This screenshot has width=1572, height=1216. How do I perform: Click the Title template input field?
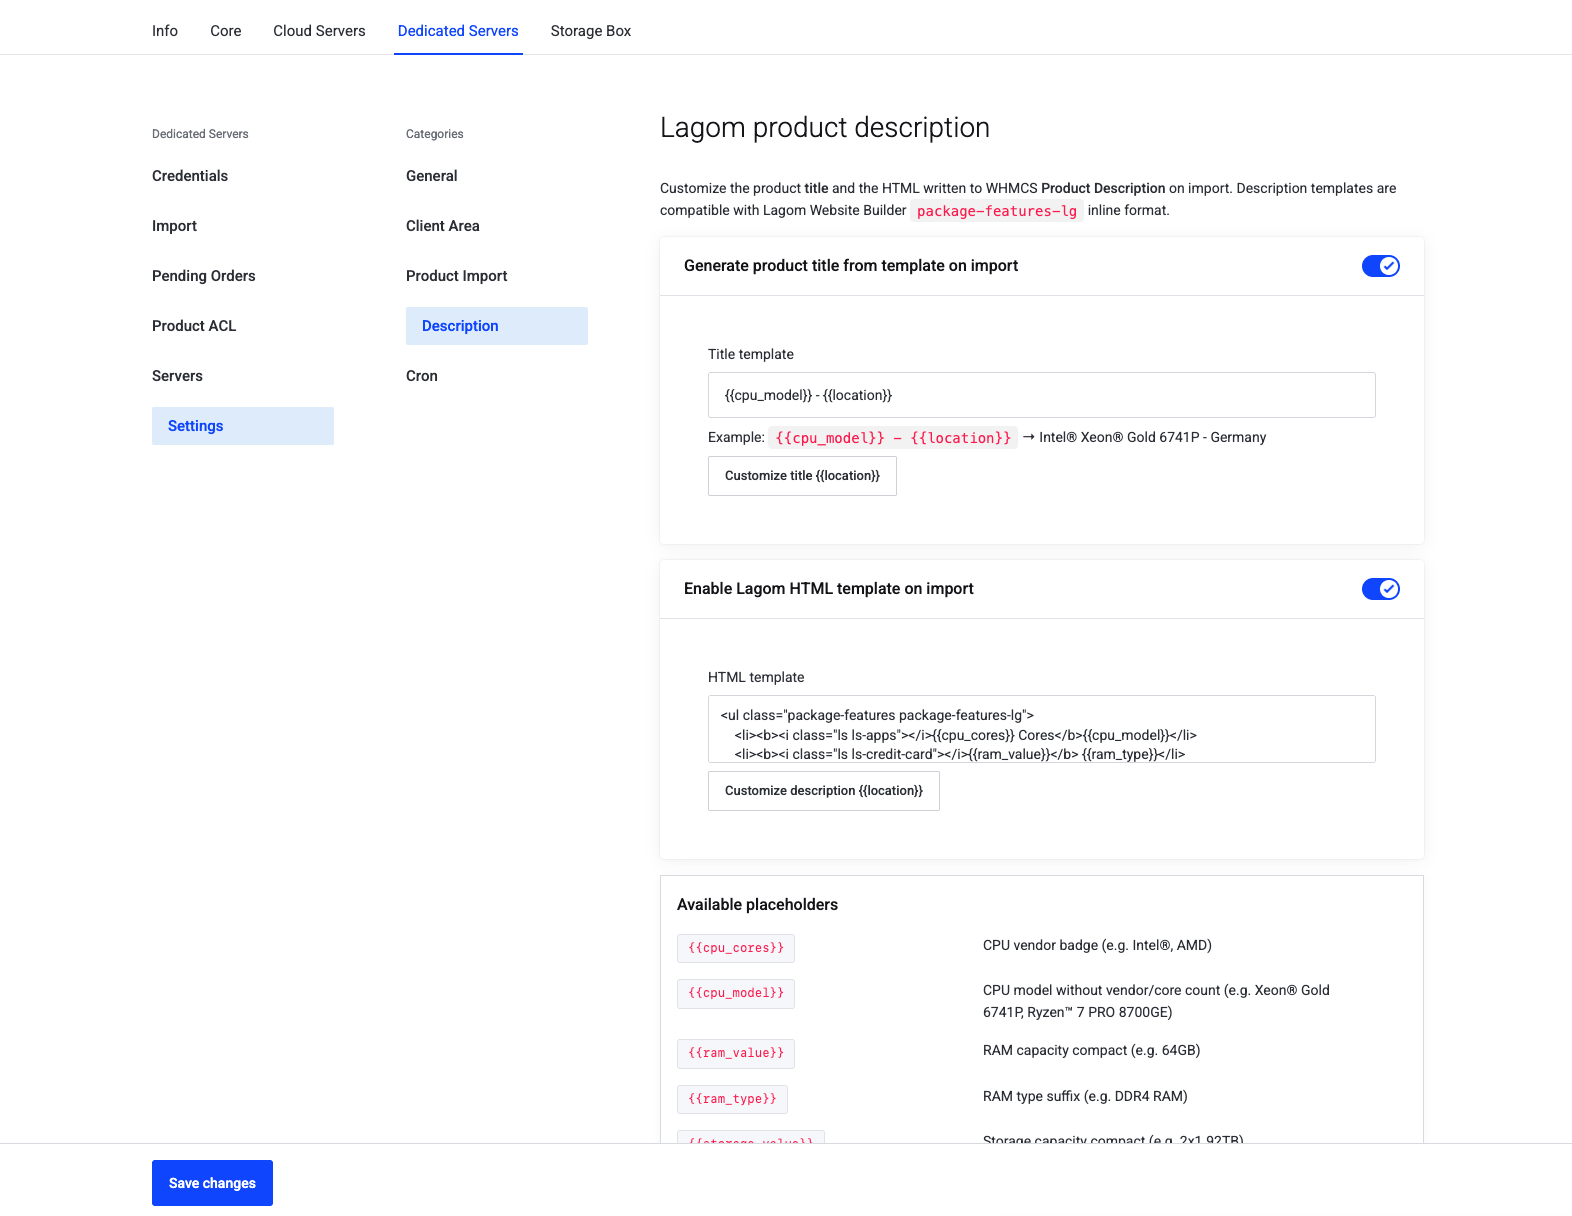point(1042,395)
